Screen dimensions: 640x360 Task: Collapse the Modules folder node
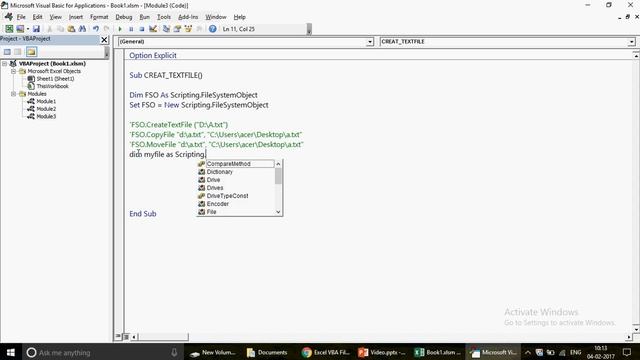click(13, 94)
